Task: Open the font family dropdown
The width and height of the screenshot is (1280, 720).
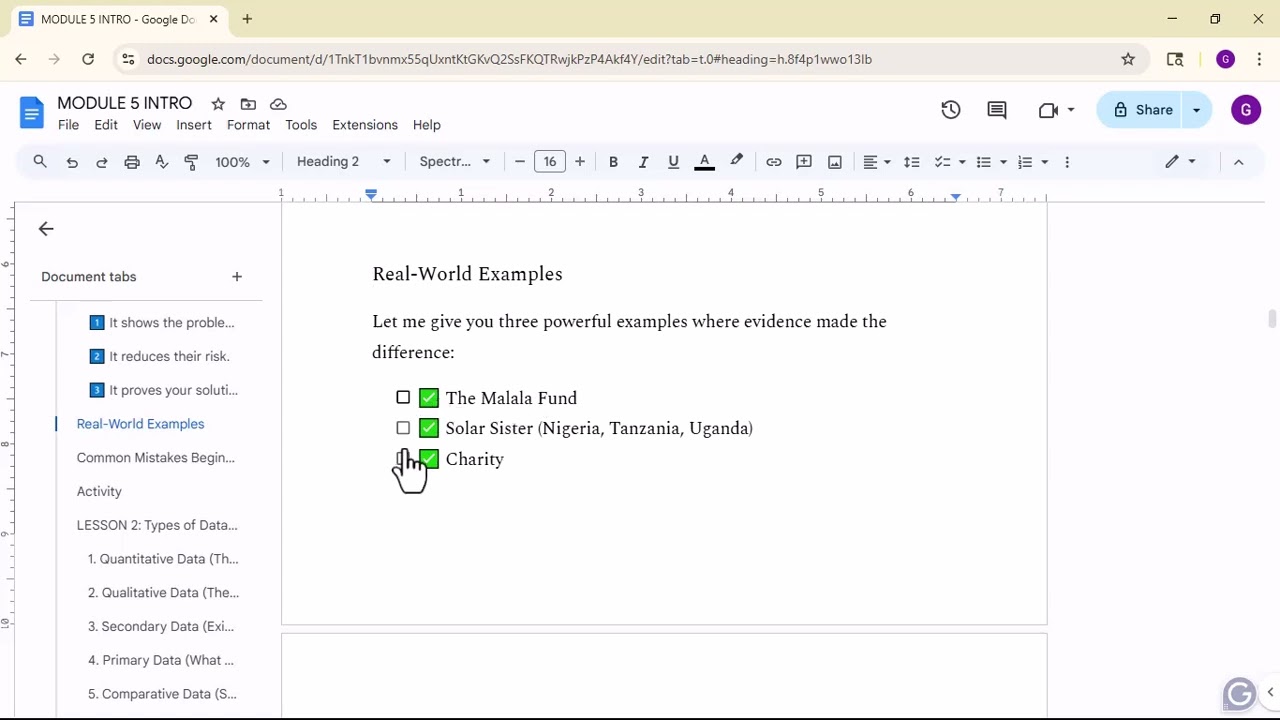Action: coord(455,162)
